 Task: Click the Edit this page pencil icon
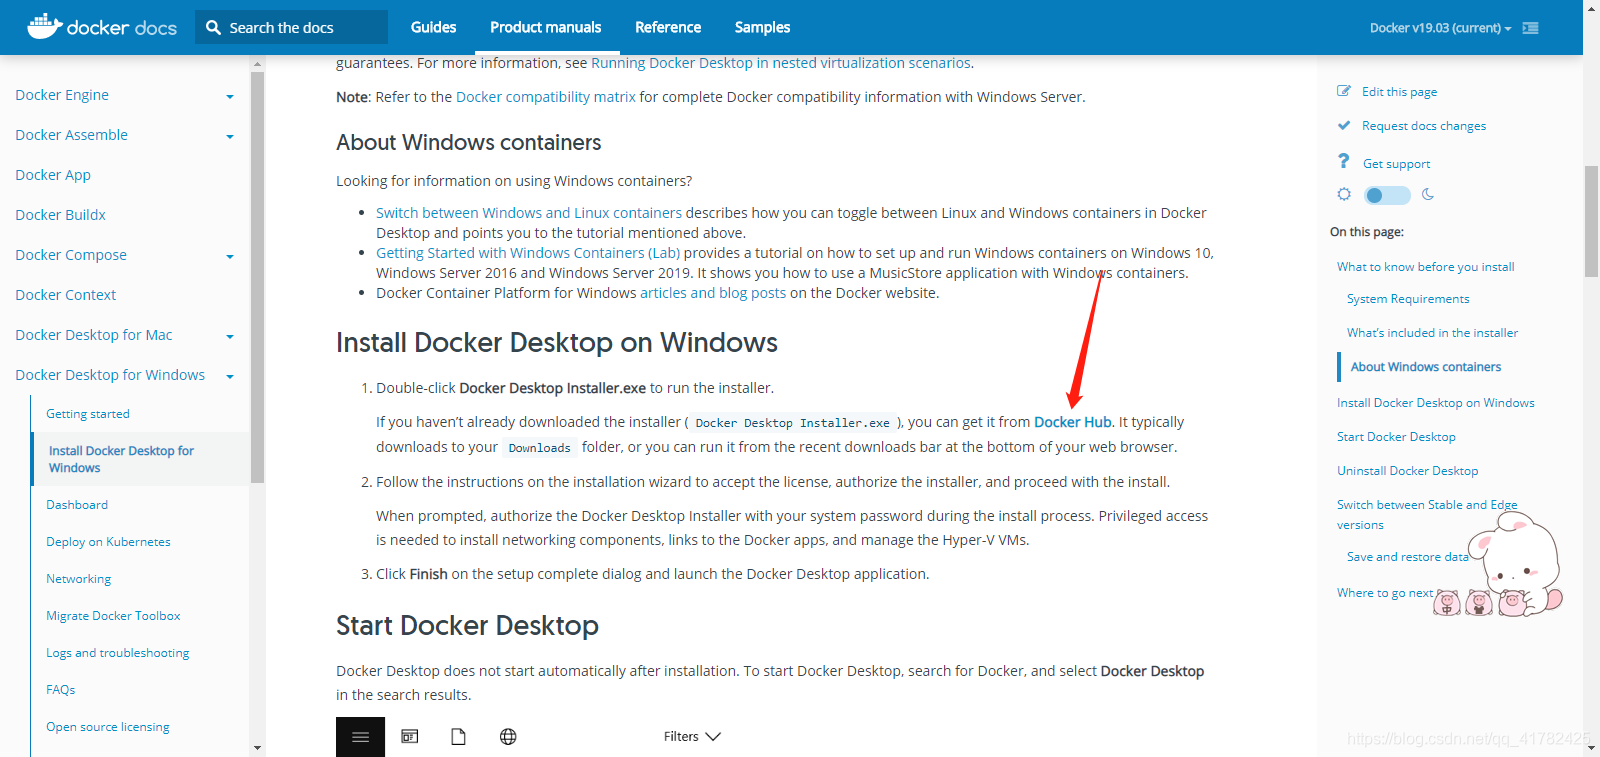tap(1344, 91)
